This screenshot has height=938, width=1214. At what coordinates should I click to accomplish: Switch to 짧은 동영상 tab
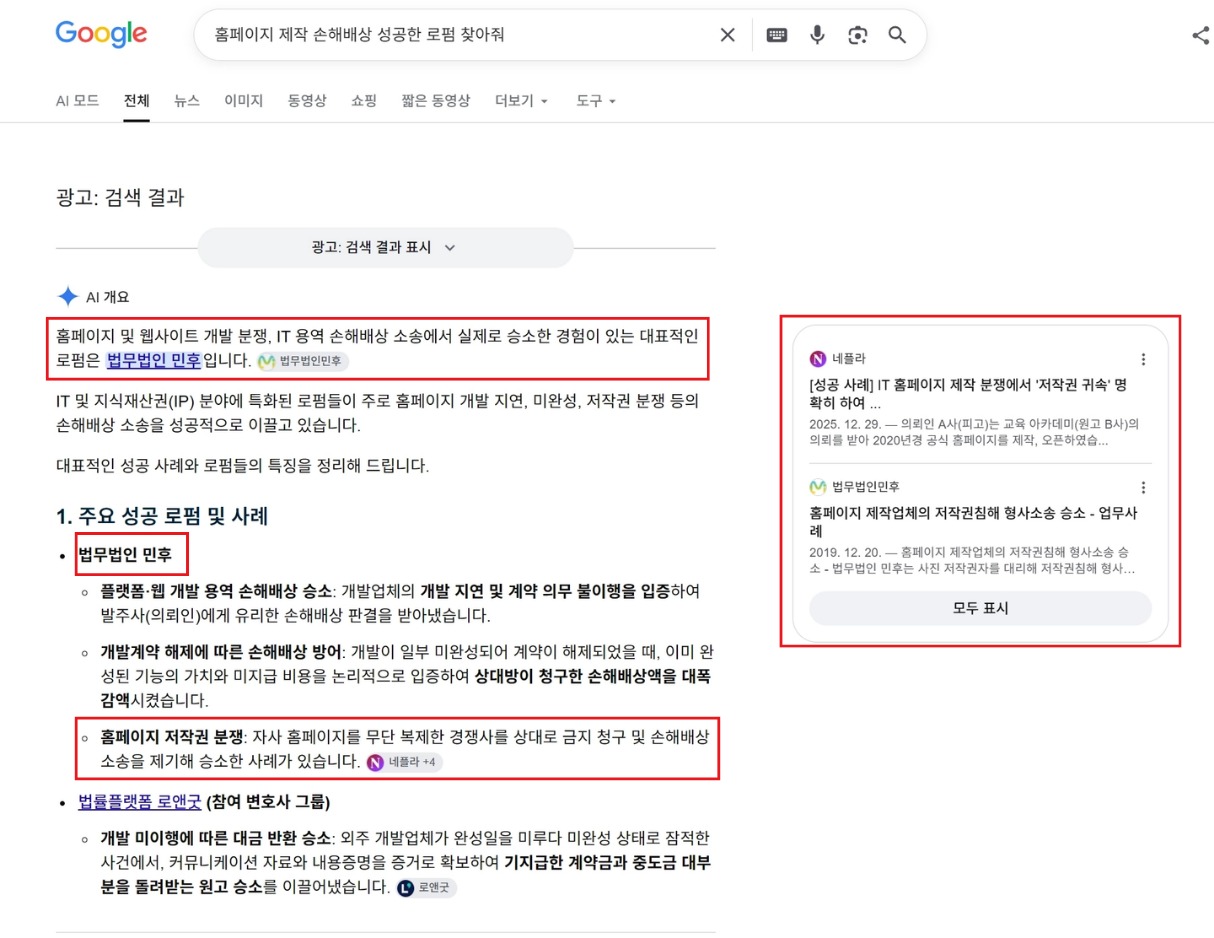pyautogui.click(x=436, y=101)
